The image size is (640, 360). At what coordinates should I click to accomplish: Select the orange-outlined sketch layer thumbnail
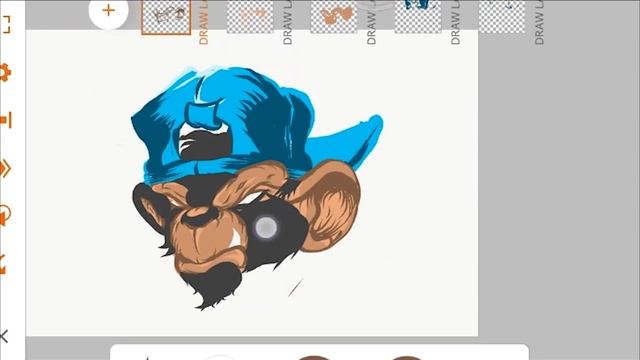[166, 17]
